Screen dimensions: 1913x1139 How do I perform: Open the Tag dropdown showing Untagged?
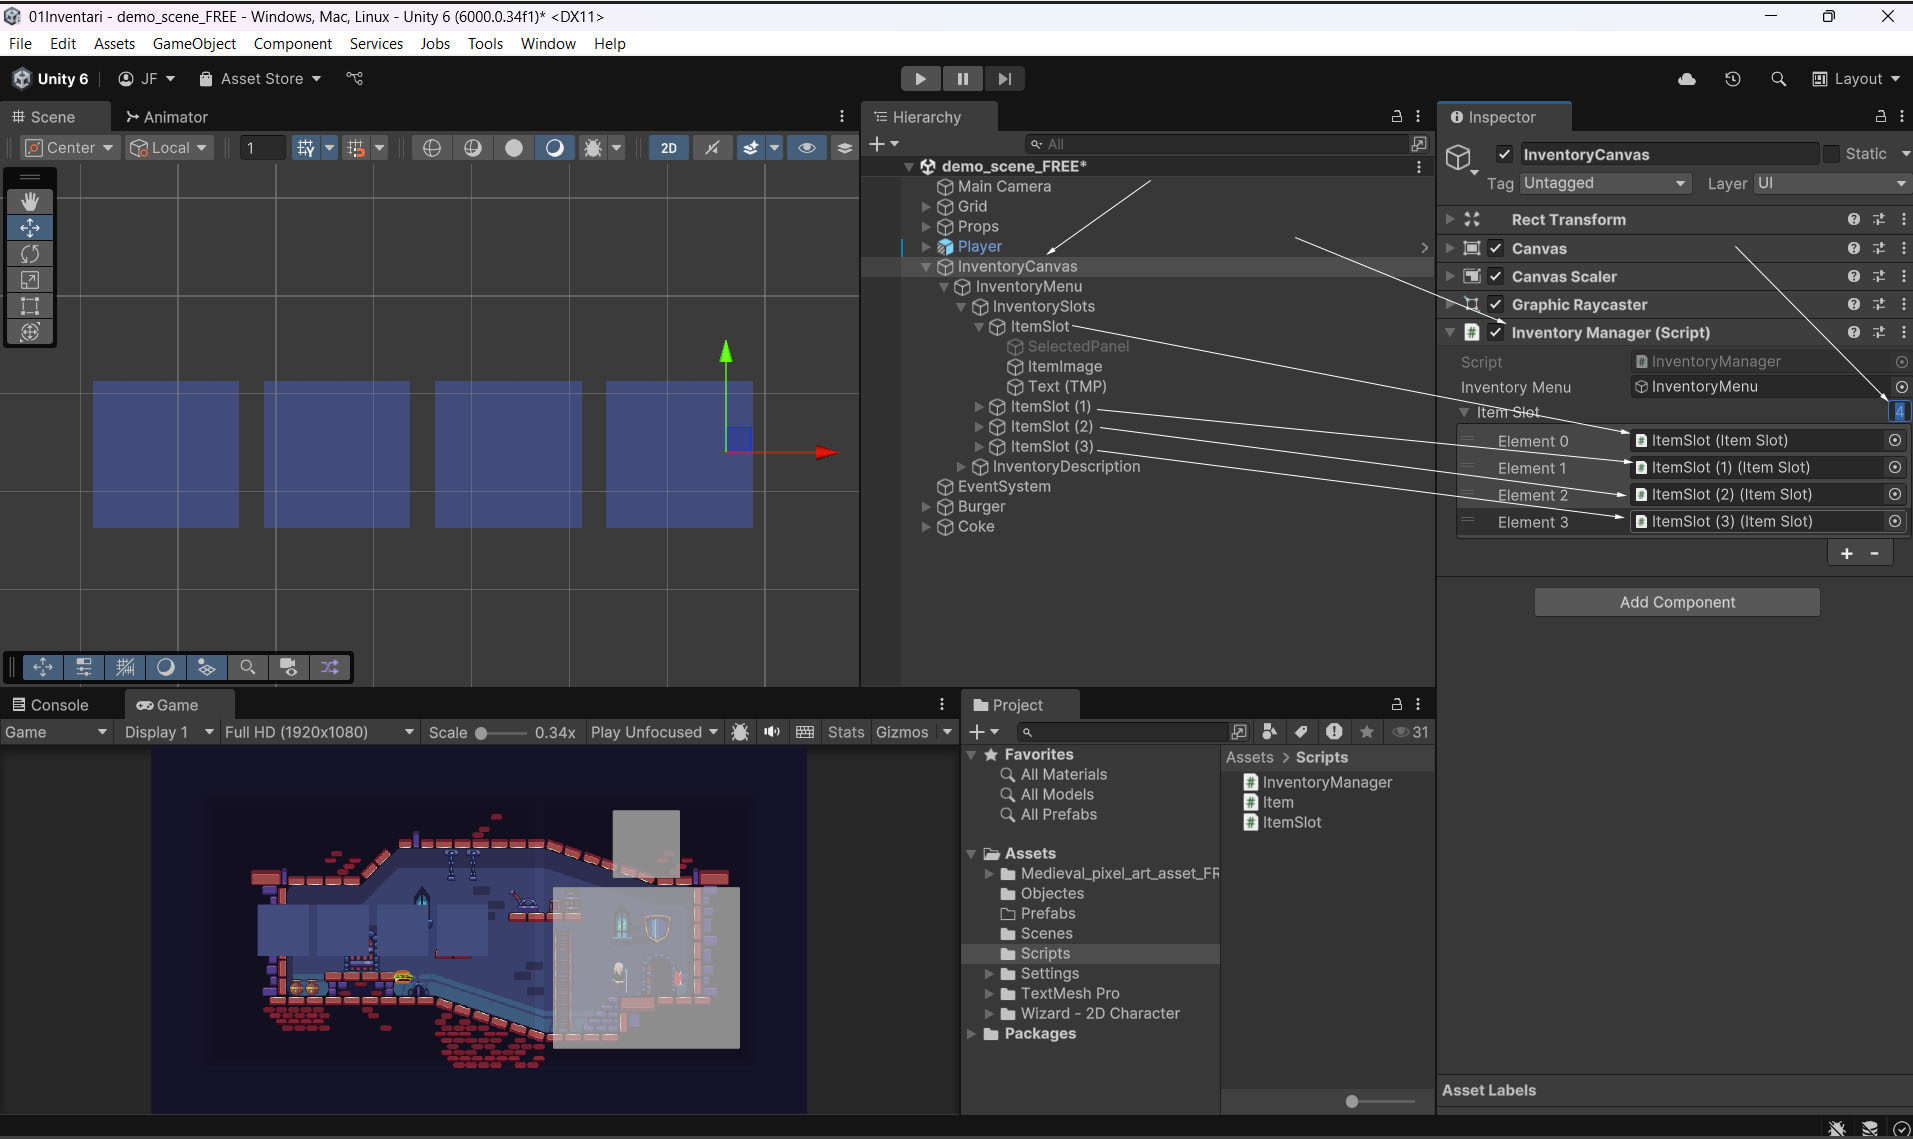pyautogui.click(x=1604, y=183)
